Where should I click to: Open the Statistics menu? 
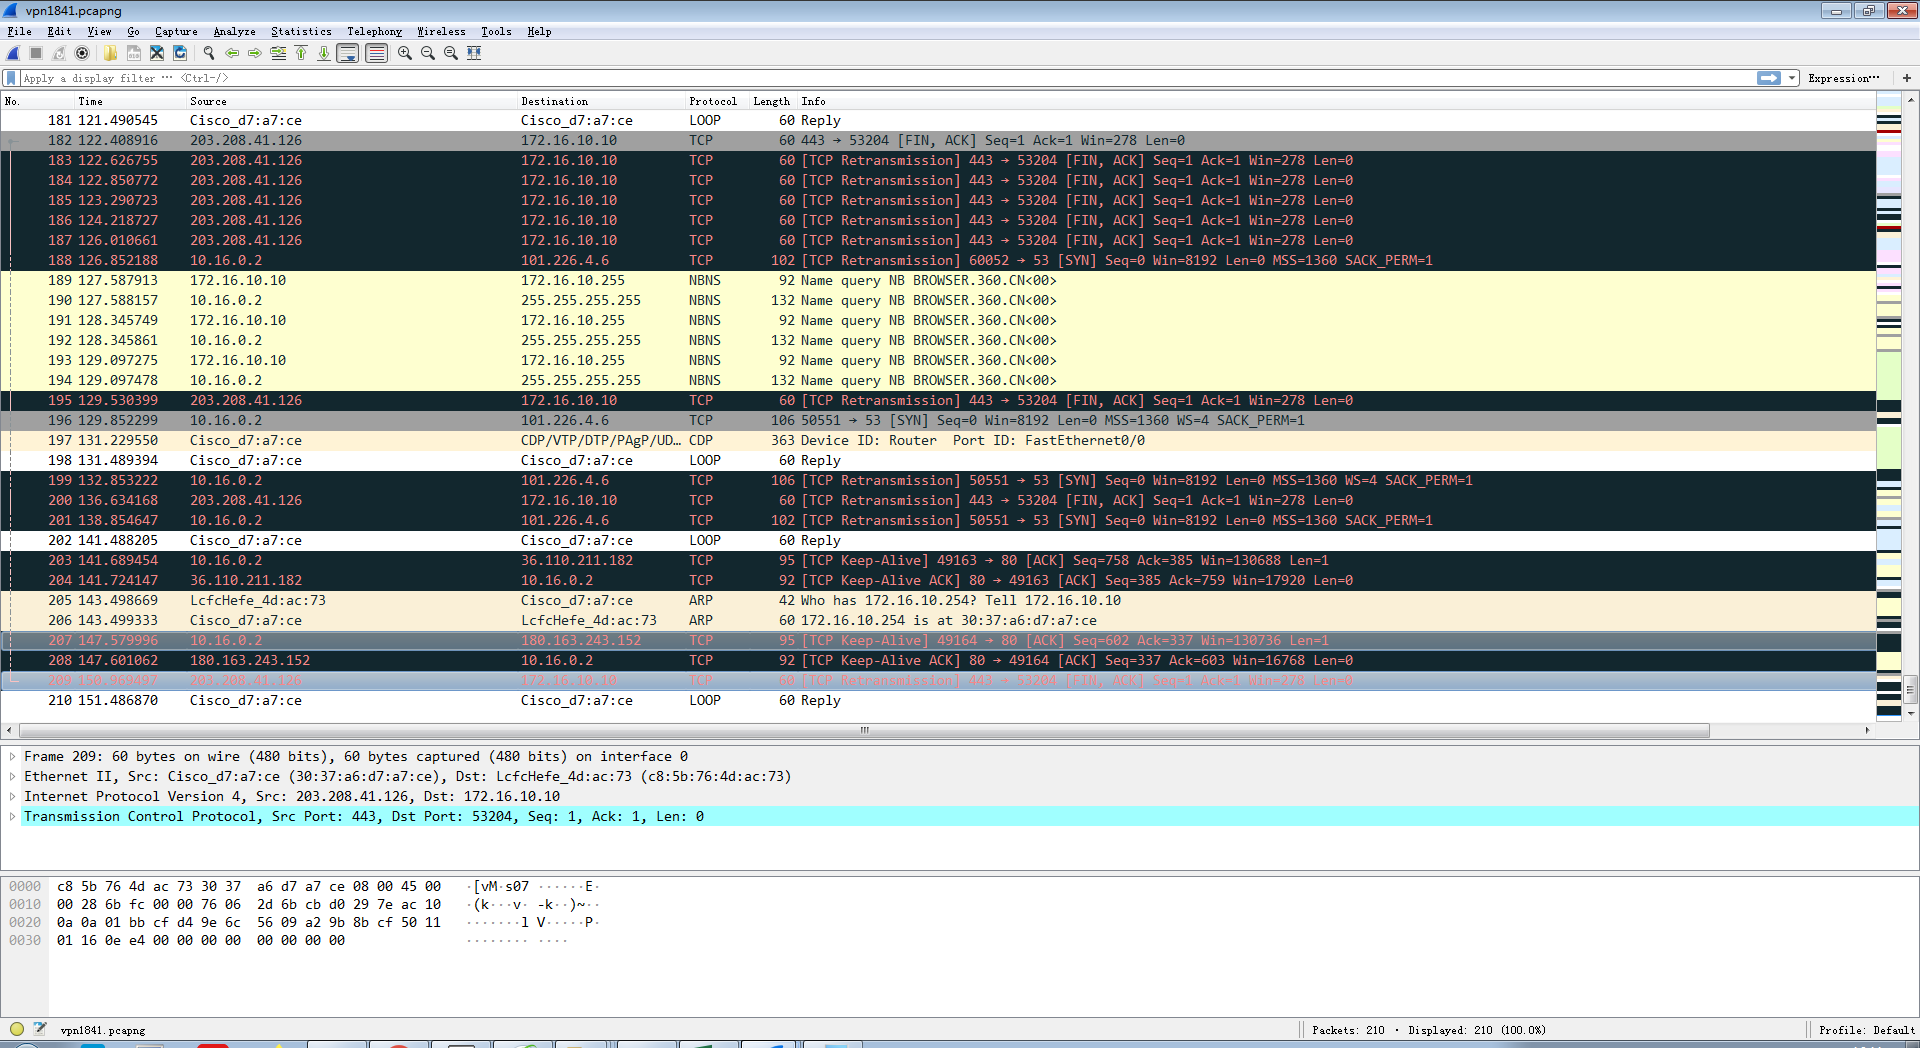coord(301,32)
